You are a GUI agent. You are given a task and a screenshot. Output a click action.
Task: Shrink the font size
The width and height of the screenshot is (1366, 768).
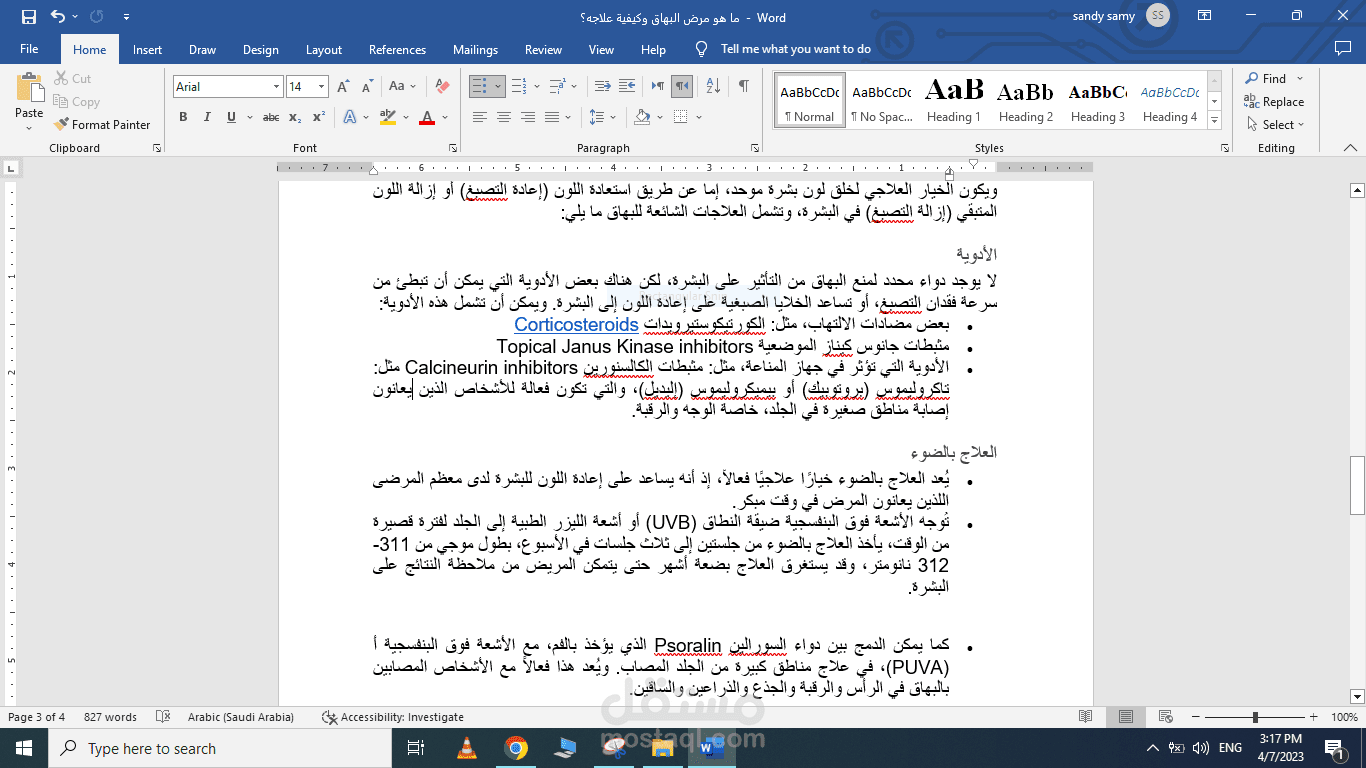367,87
